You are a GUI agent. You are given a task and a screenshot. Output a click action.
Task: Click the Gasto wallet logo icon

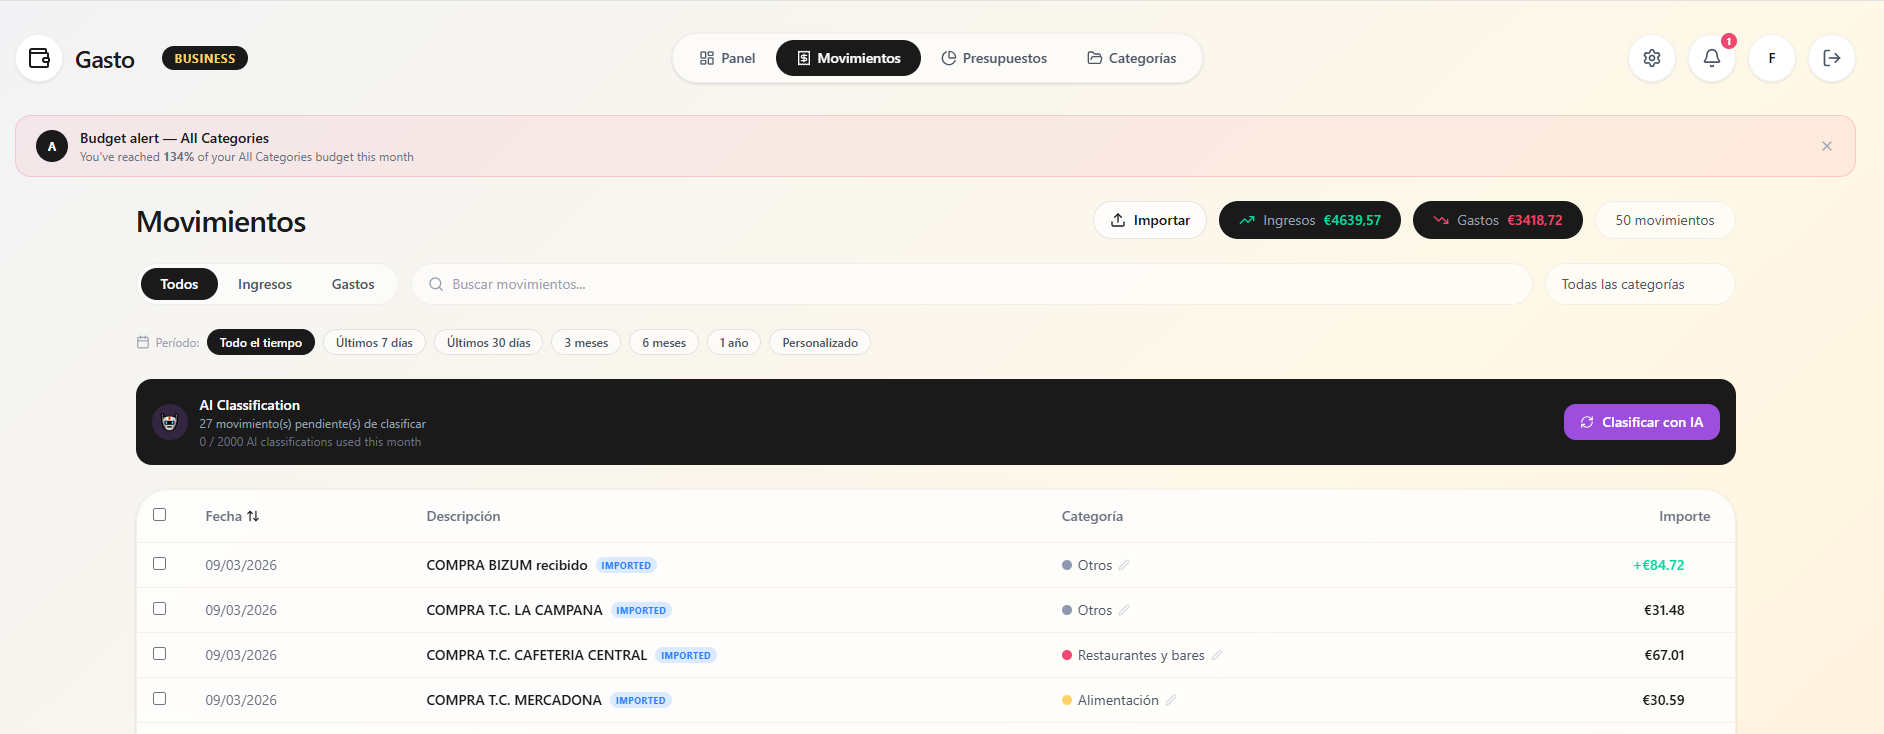(x=39, y=59)
